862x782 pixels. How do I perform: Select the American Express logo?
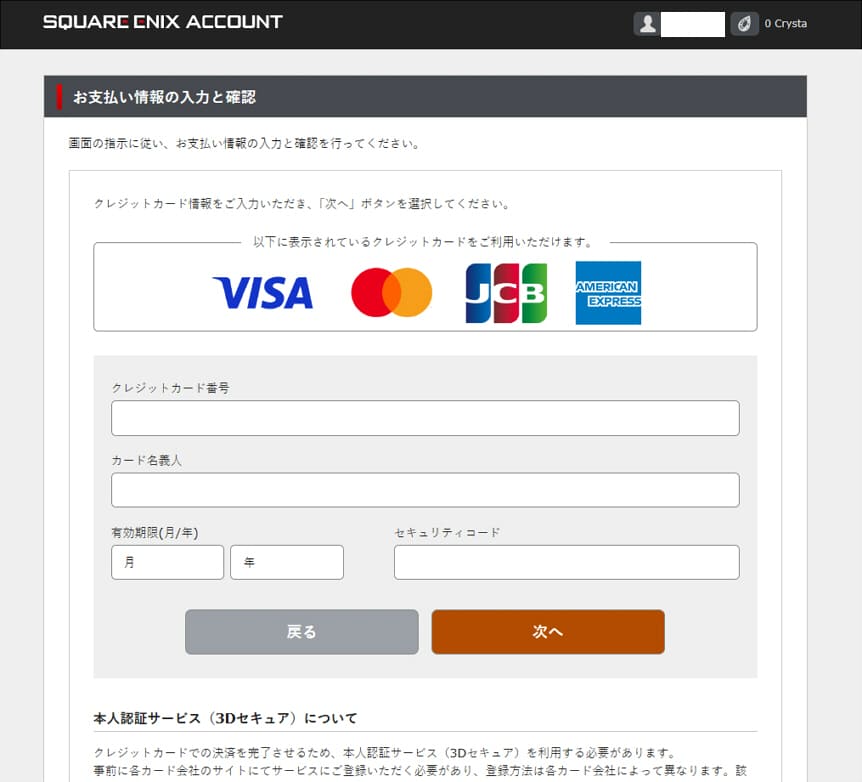tap(609, 293)
